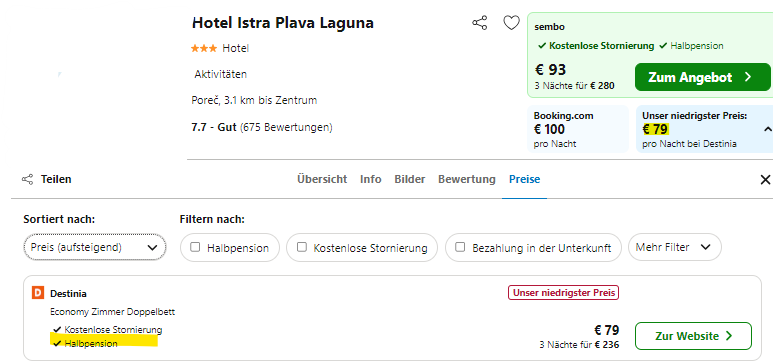This screenshot has height=361, width=773.
Task: Switch to the Übersicht tab
Action: point(322,179)
